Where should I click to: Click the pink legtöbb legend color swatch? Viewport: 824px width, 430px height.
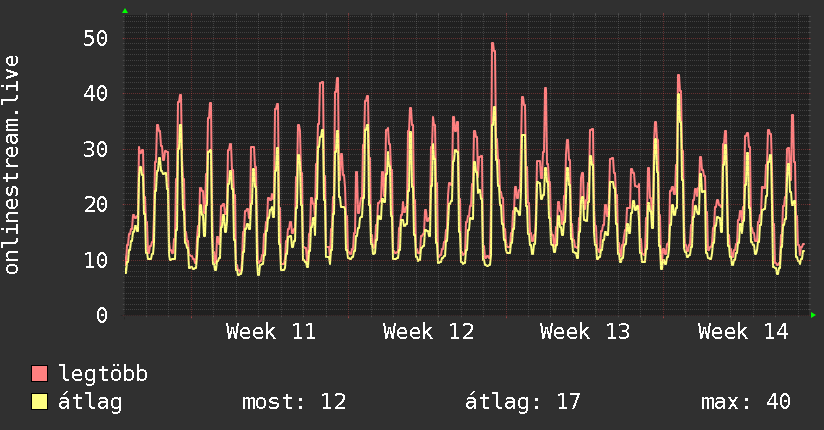tap(39, 373)
